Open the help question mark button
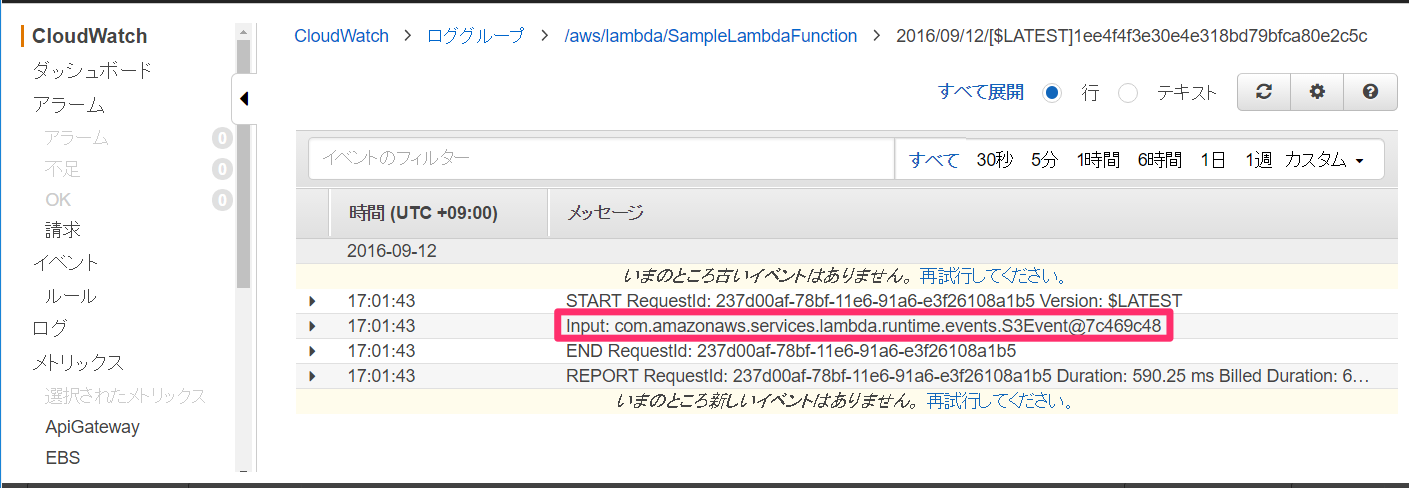 pos(1370,92)
